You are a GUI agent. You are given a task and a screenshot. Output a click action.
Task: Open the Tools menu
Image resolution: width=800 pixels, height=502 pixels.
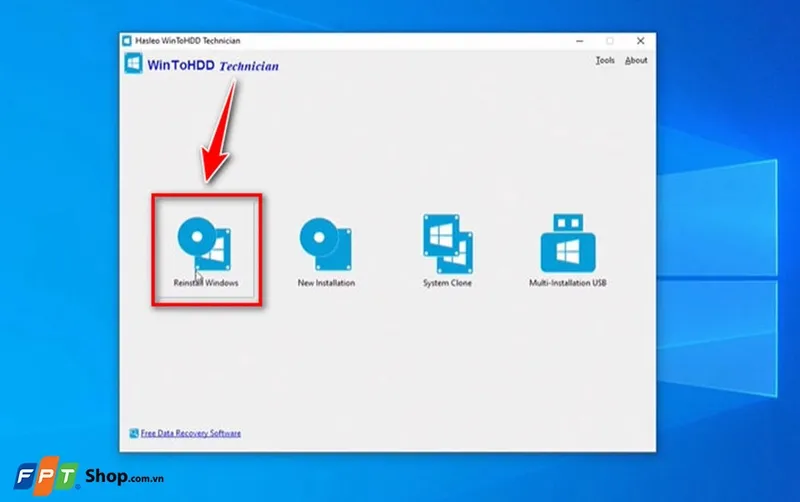pos(605,60)
